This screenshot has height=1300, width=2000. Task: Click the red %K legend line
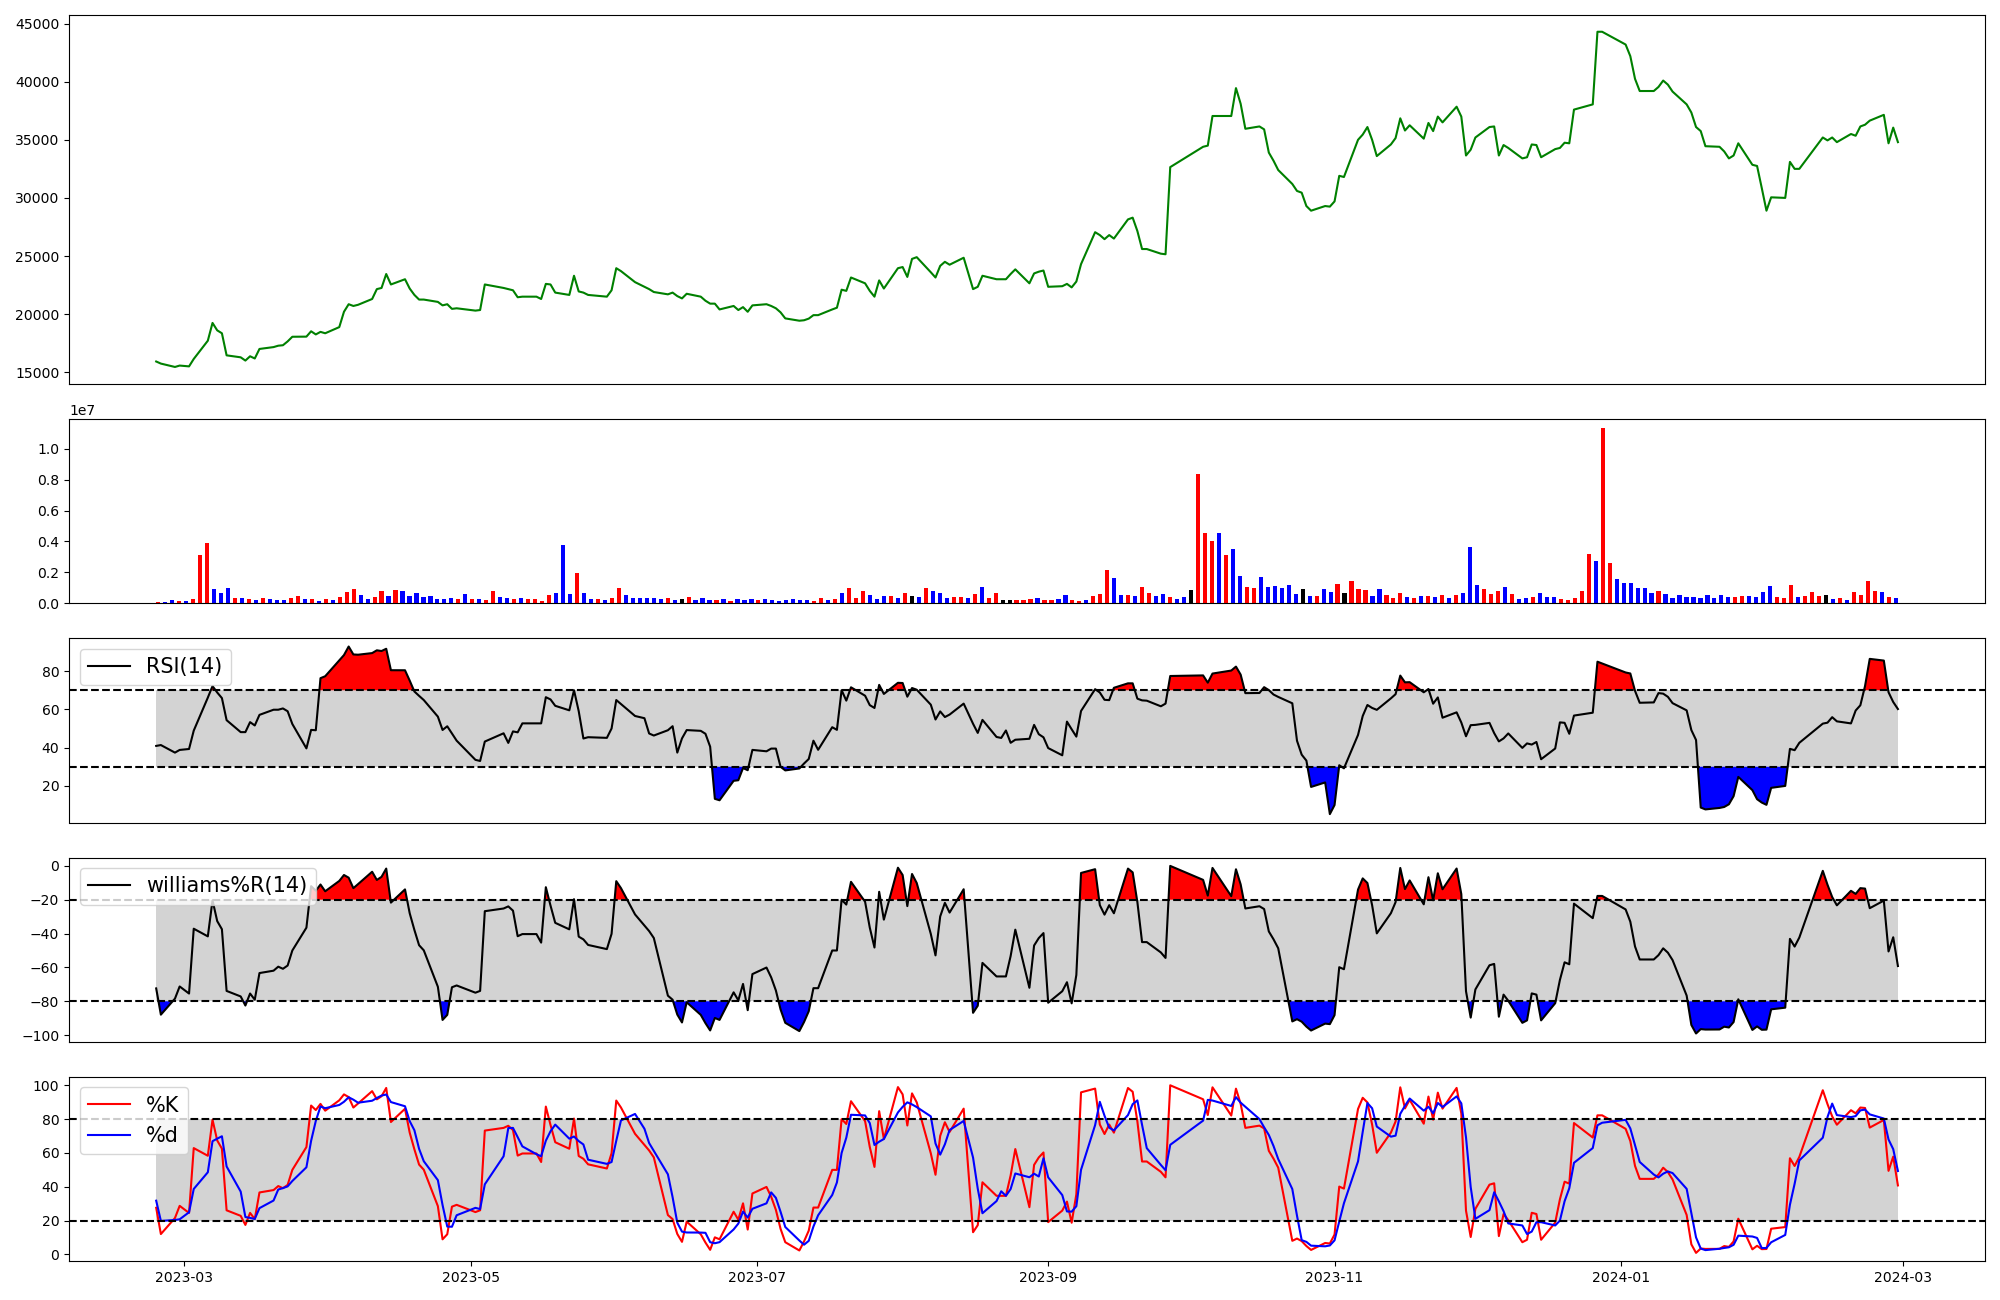pos(110,1104)
